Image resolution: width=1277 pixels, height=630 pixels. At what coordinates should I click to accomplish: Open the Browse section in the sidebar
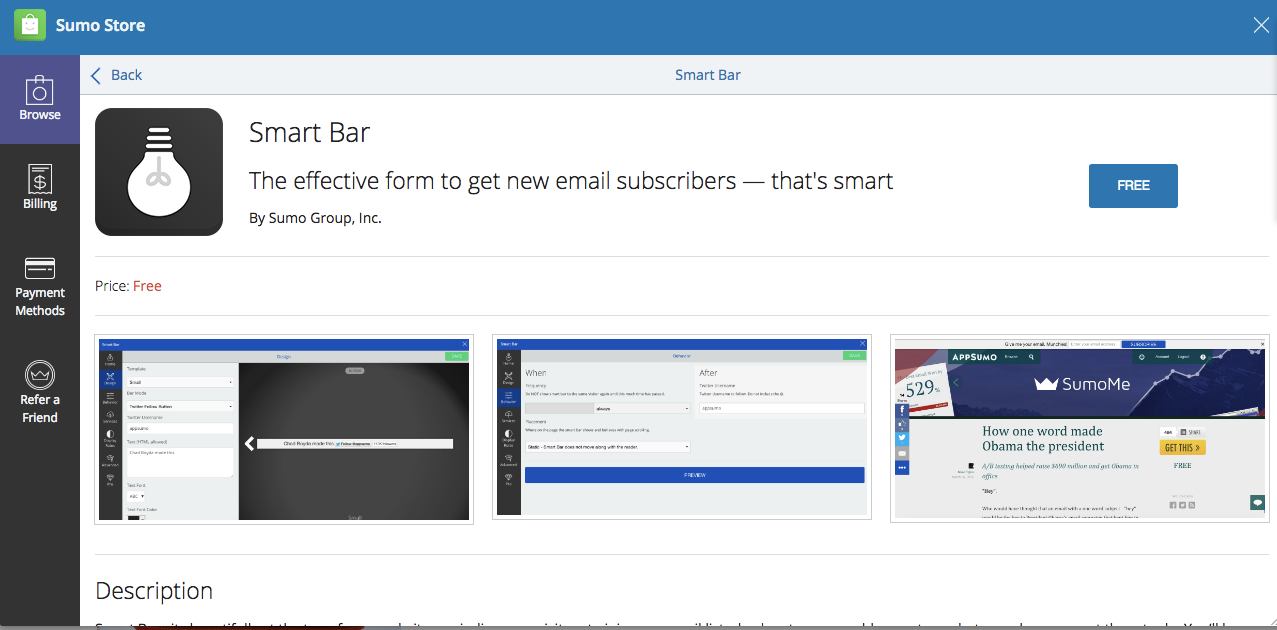[40, 100]
